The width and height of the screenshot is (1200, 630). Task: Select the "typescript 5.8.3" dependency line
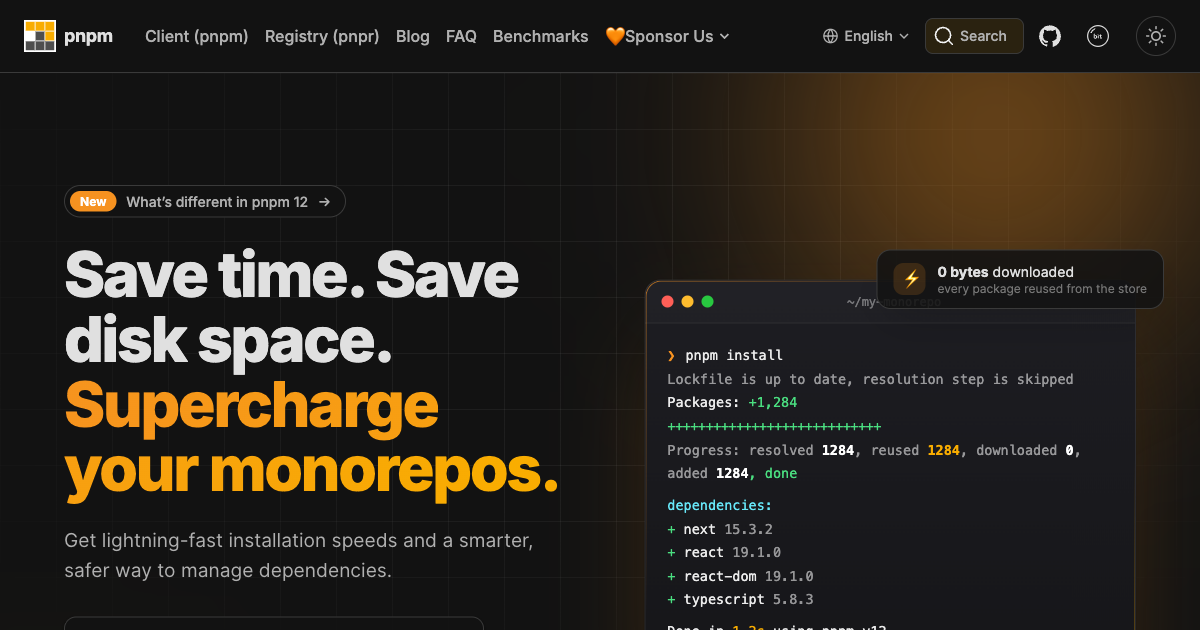click(740, 599)
